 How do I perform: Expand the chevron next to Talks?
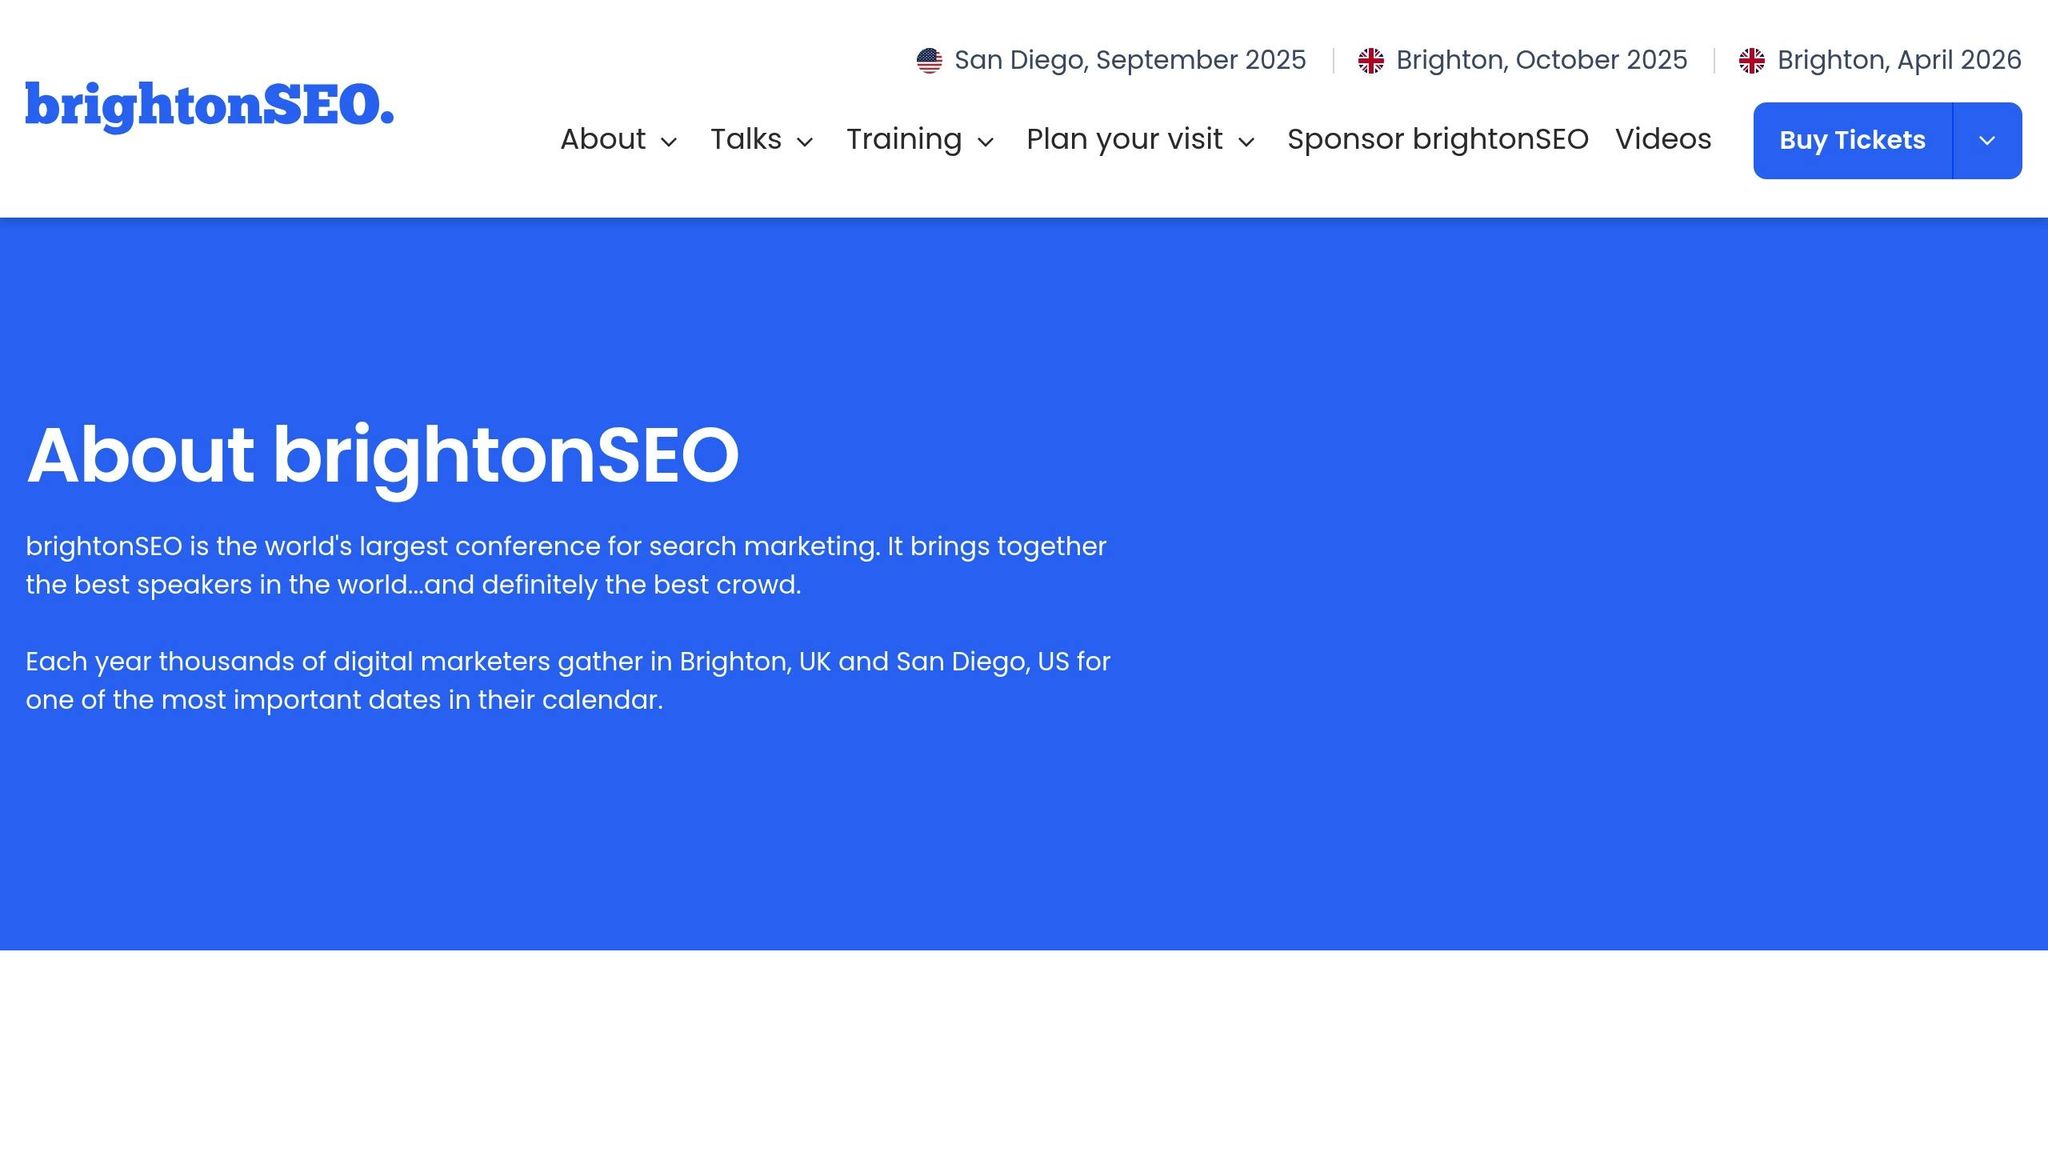coord(805,142)
